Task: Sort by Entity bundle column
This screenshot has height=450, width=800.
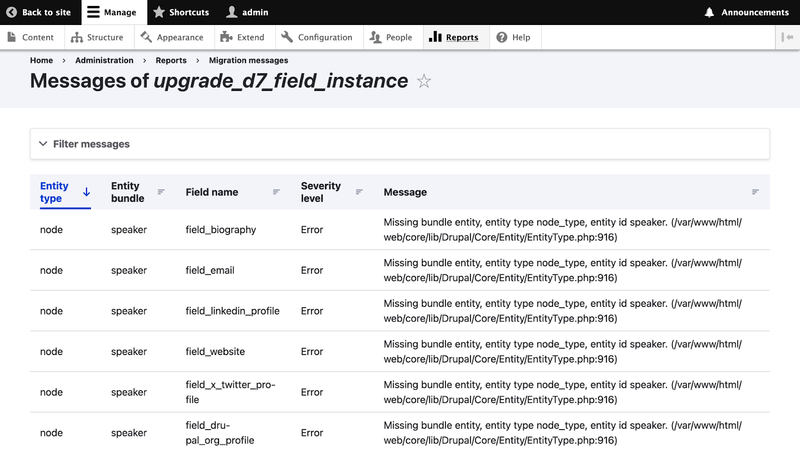Action: [x=125, y=192]
